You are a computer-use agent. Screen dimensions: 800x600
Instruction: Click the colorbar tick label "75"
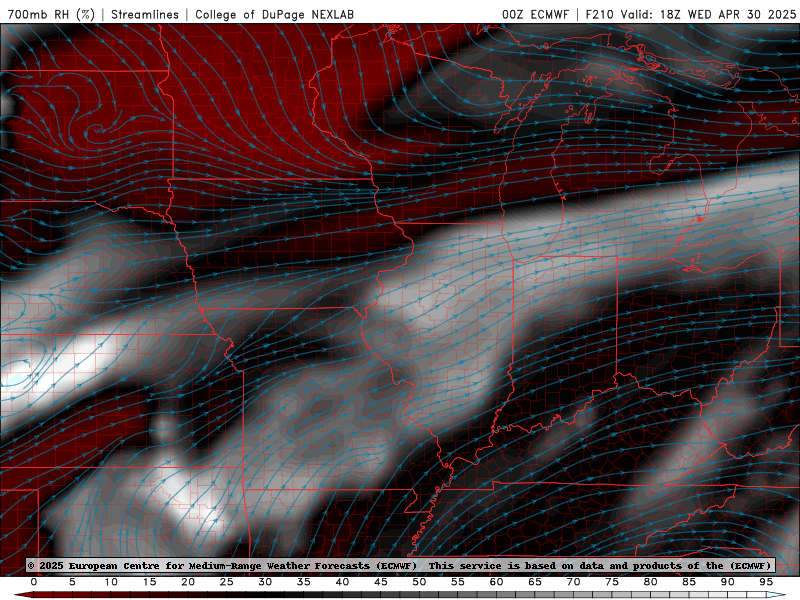pyautogui.click(x=612, y=582)
